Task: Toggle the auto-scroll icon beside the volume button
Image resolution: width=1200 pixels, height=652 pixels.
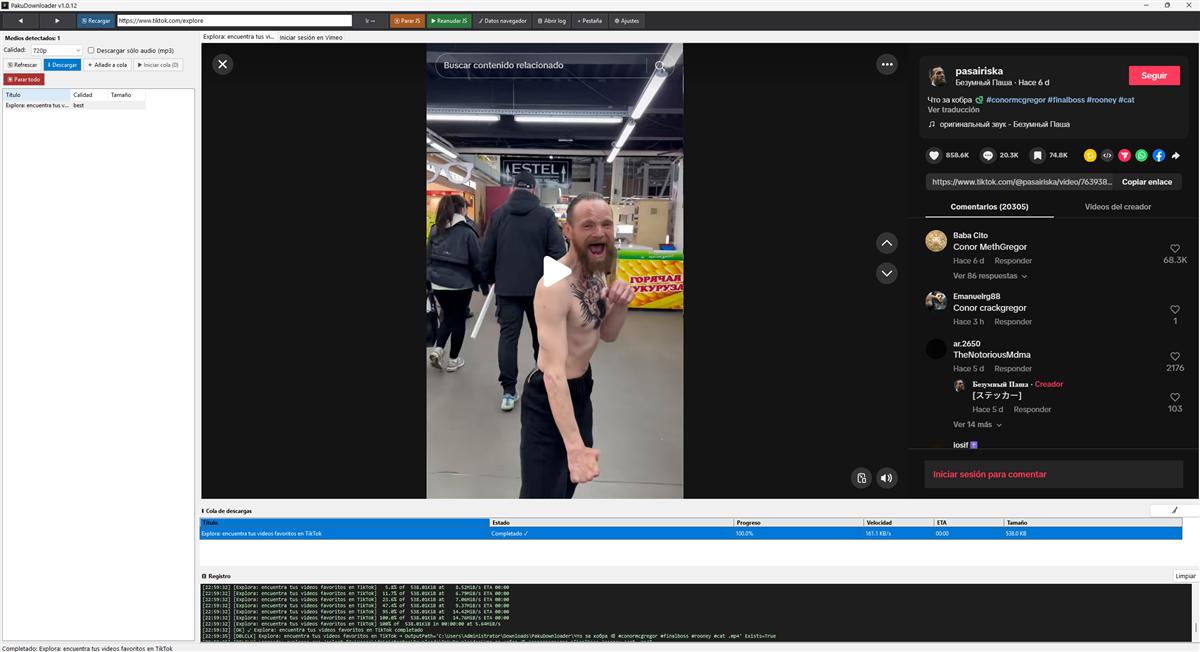Action: 861,478
